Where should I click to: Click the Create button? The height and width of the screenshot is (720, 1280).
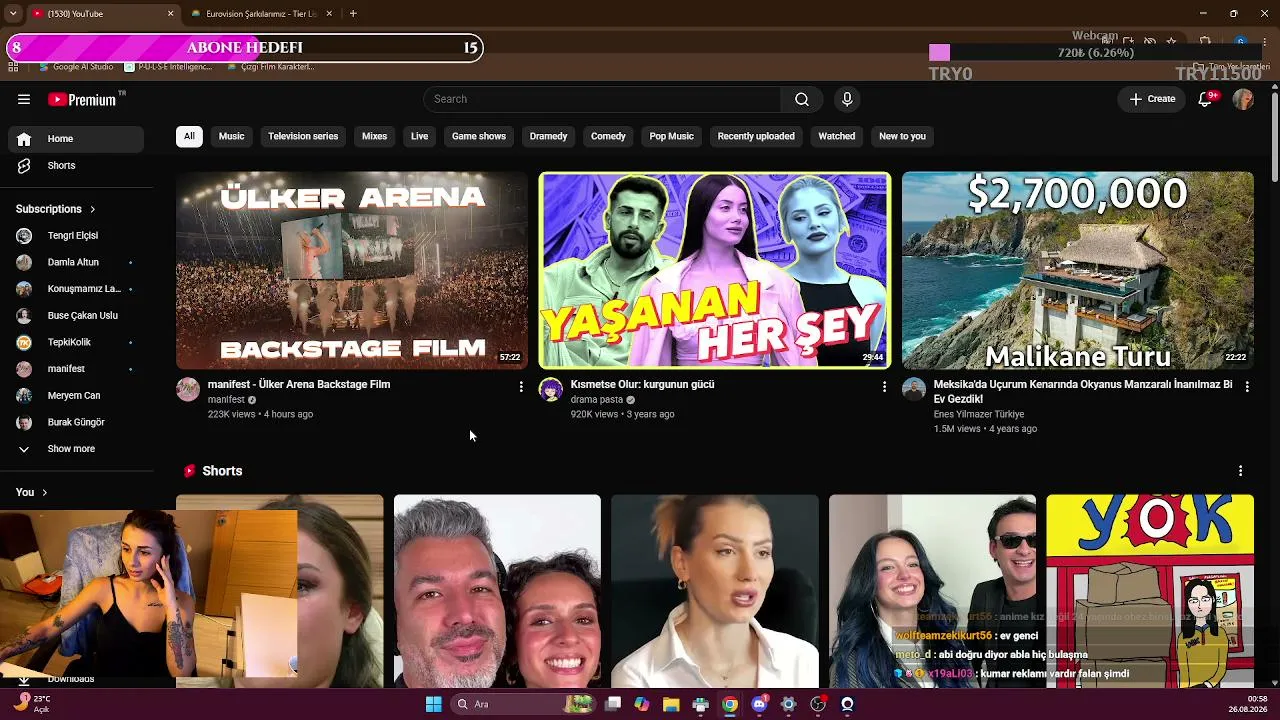(x=1152, y=99)
